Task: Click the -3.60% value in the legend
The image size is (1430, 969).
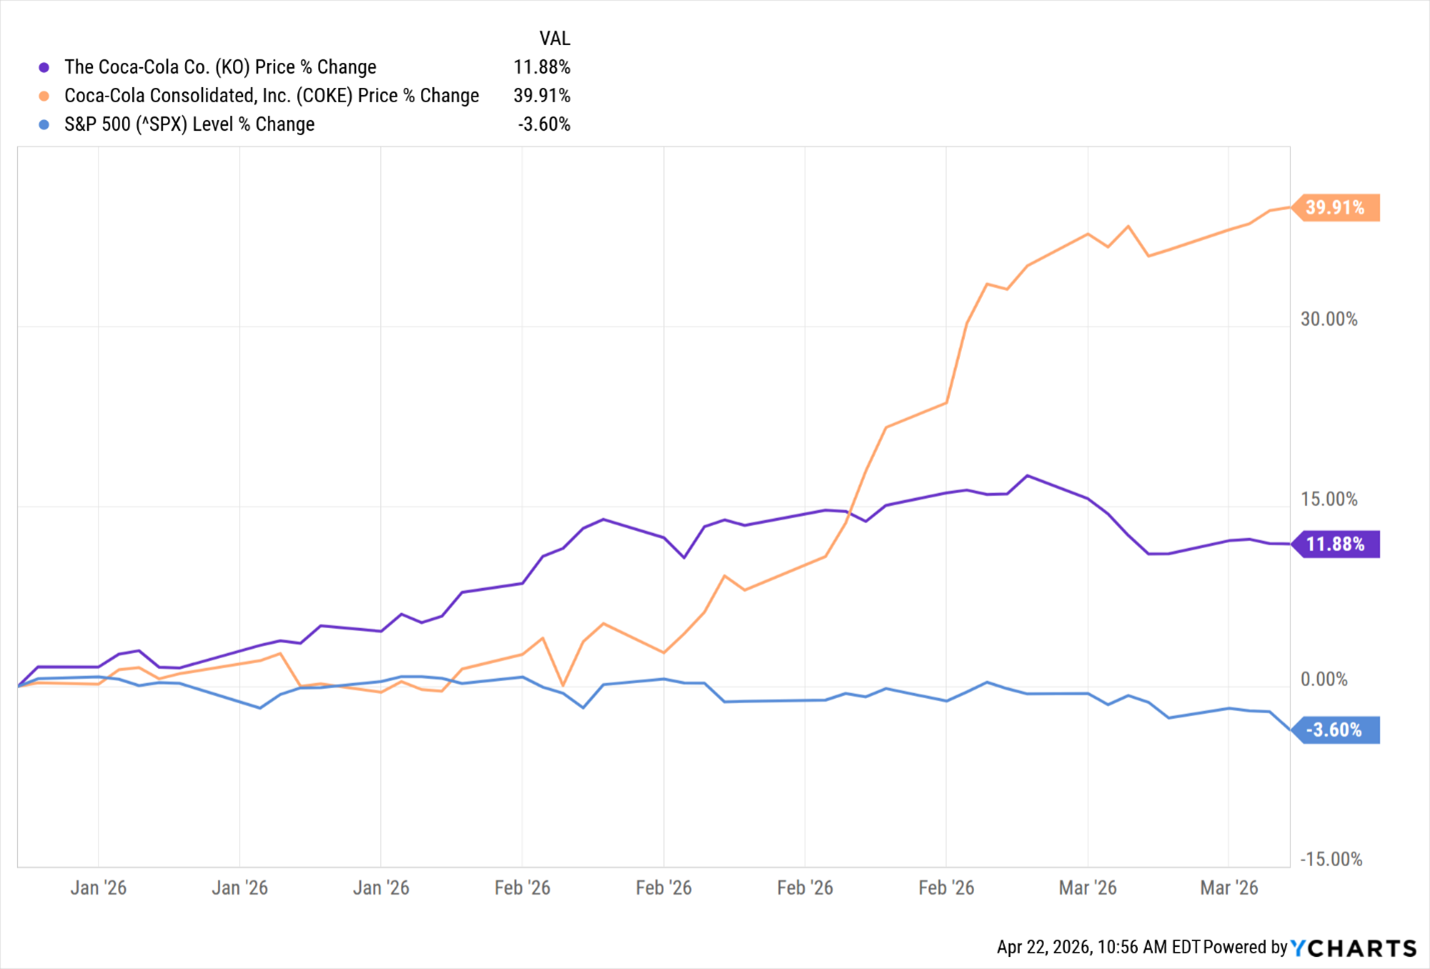Action: click(x=544, y=125)
